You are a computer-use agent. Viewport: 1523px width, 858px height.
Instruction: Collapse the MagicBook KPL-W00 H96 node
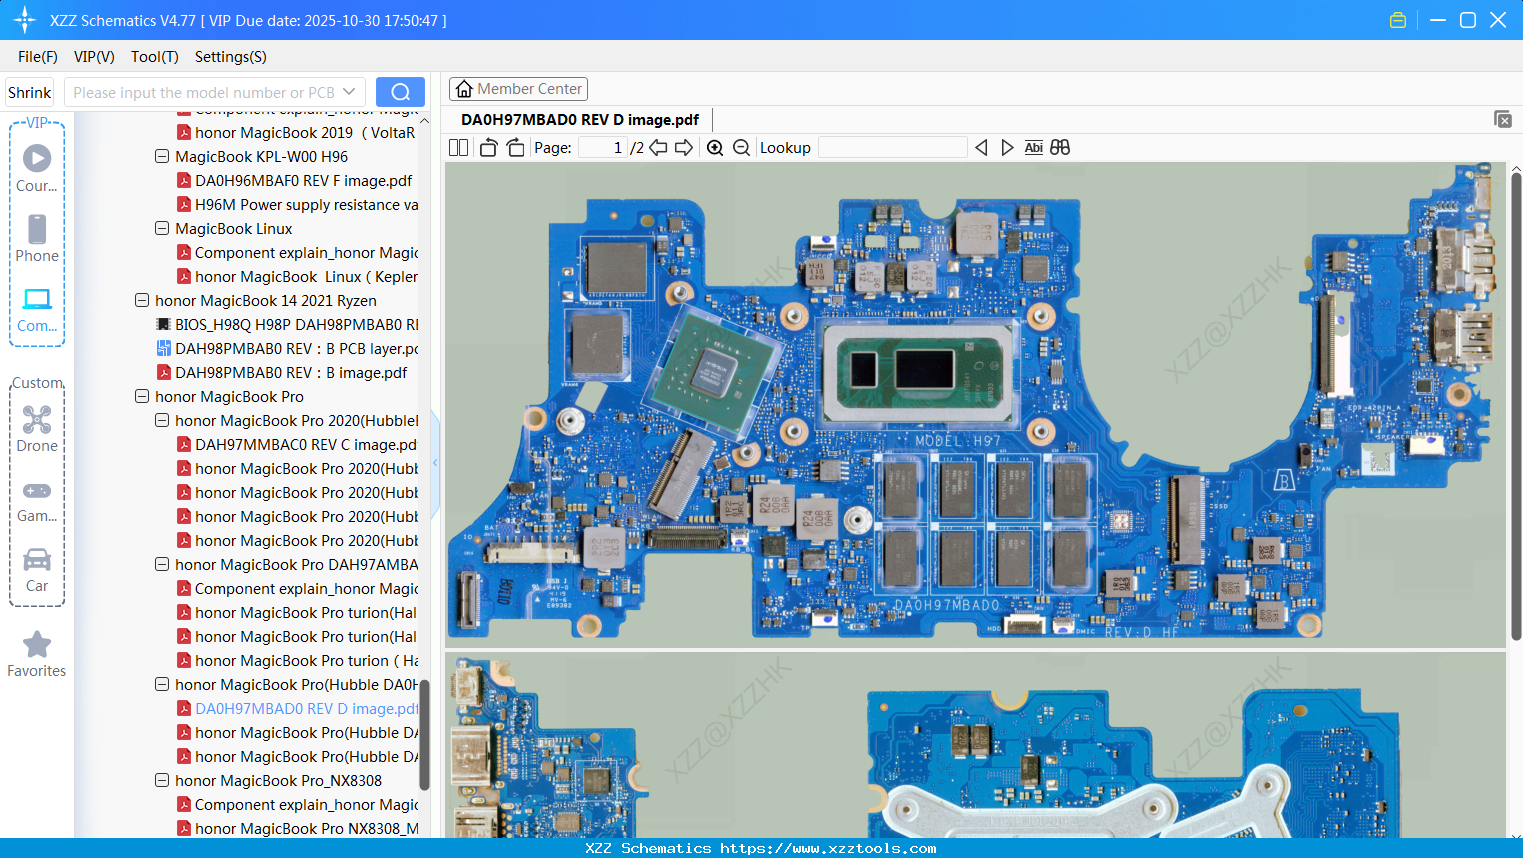click(162, 156)
